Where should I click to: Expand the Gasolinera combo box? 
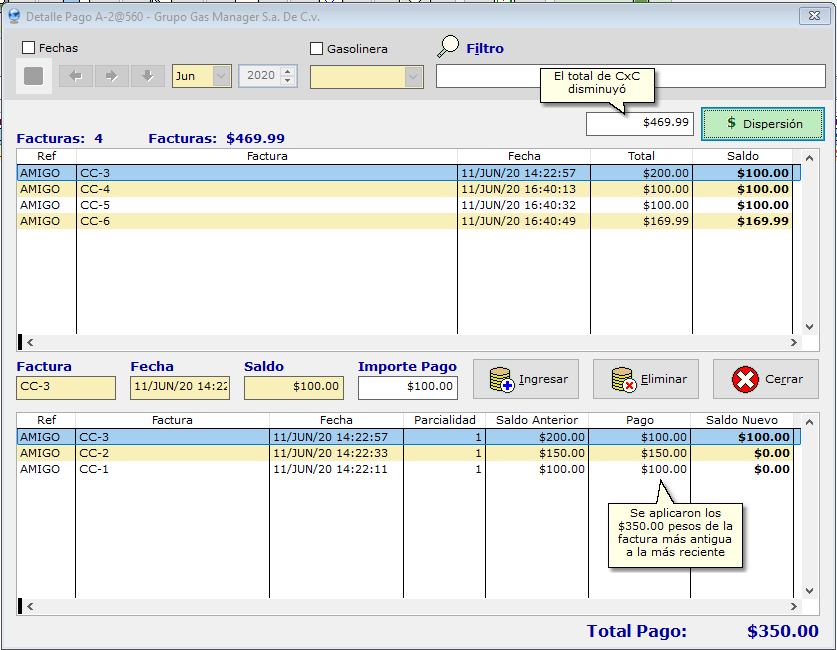coord(413,77)
